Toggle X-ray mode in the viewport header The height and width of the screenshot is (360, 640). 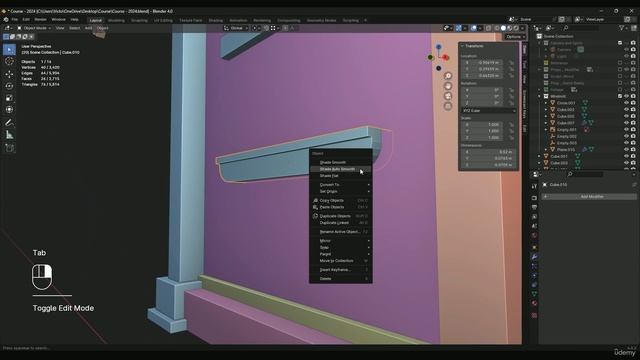tap(488, 28)
